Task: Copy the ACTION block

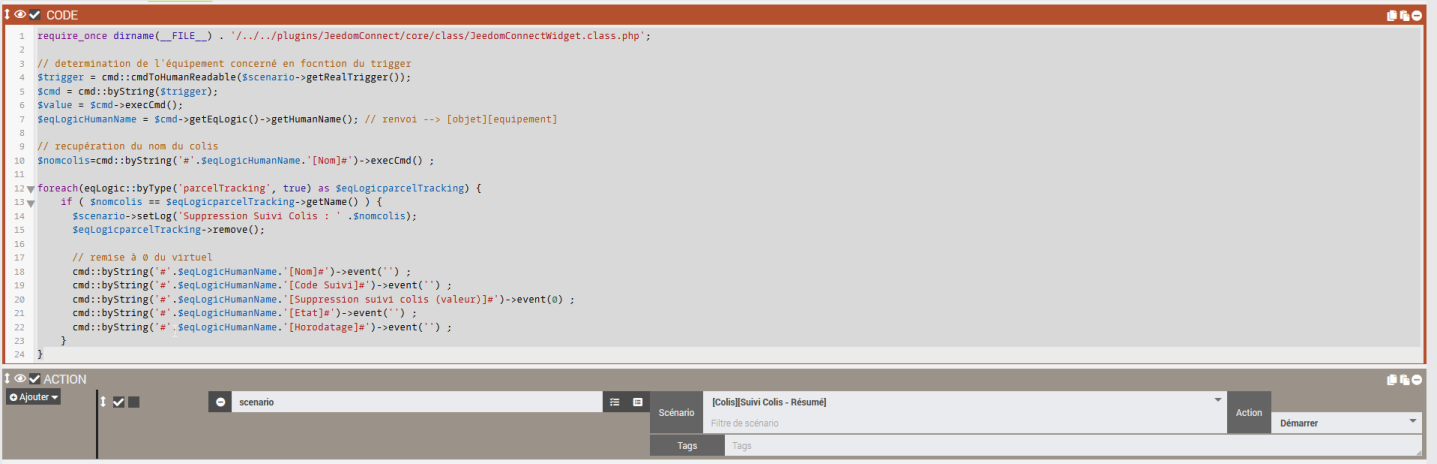Action: [x=1391, y=380]
